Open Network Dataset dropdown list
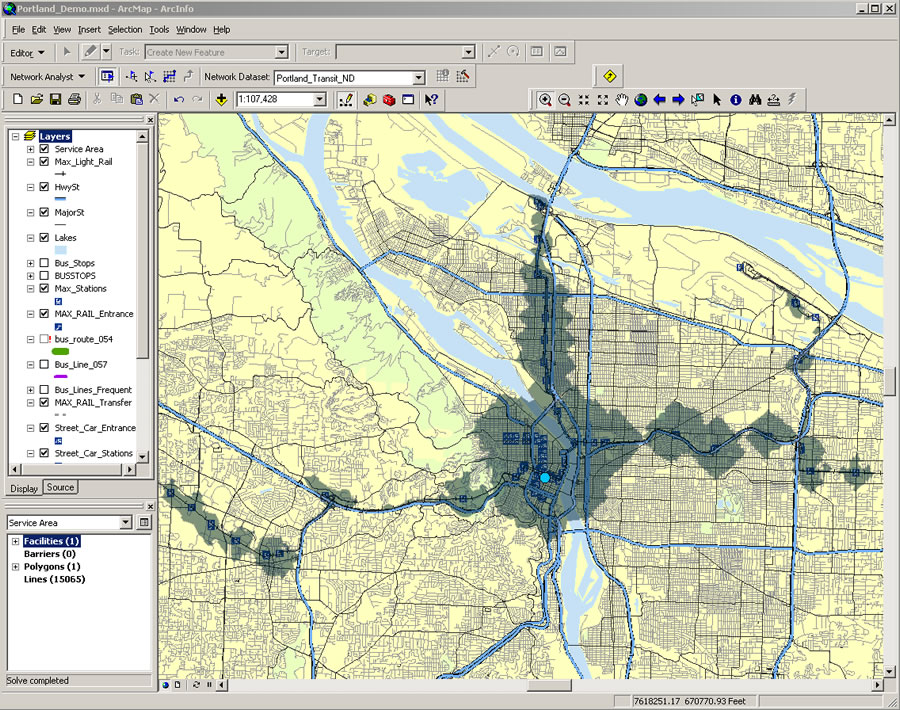The image size is (900, 710). coord(418,77)
